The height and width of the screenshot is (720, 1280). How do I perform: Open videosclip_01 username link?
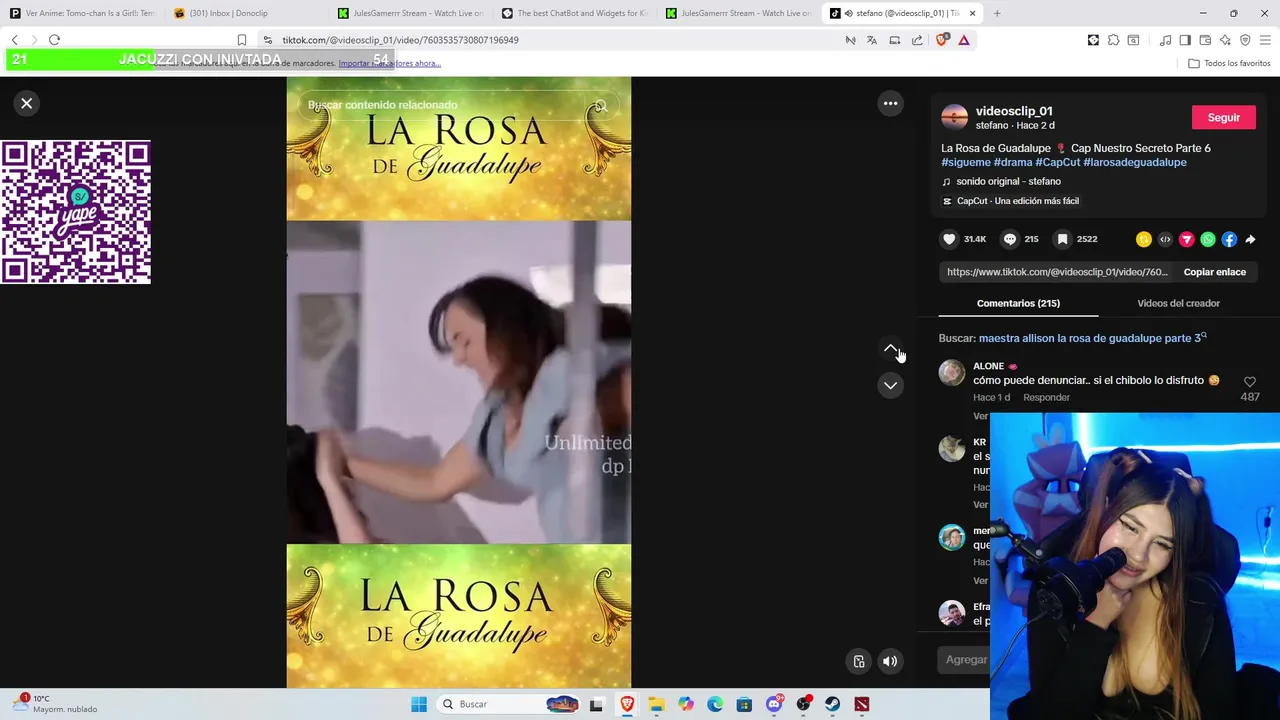(x=1014, y=111)
